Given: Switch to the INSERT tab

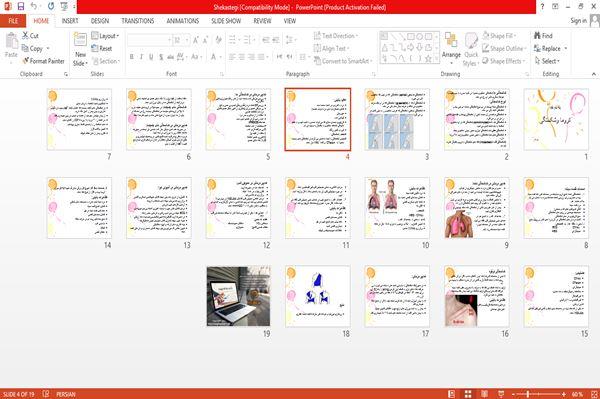Looking at the screenshot, I should coord(70,21).
